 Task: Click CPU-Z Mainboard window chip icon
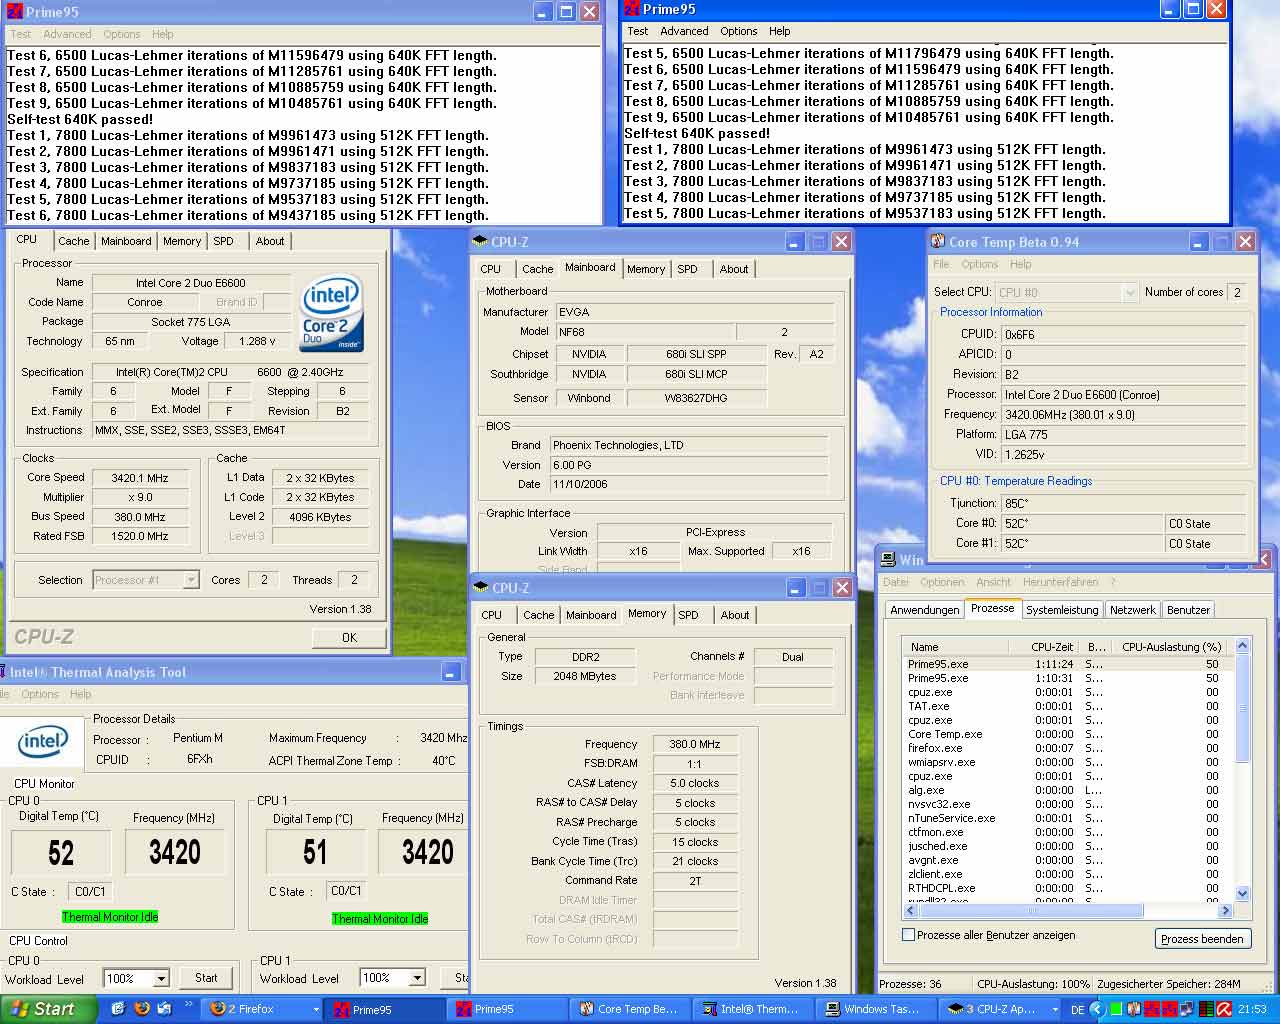(480, 241)
